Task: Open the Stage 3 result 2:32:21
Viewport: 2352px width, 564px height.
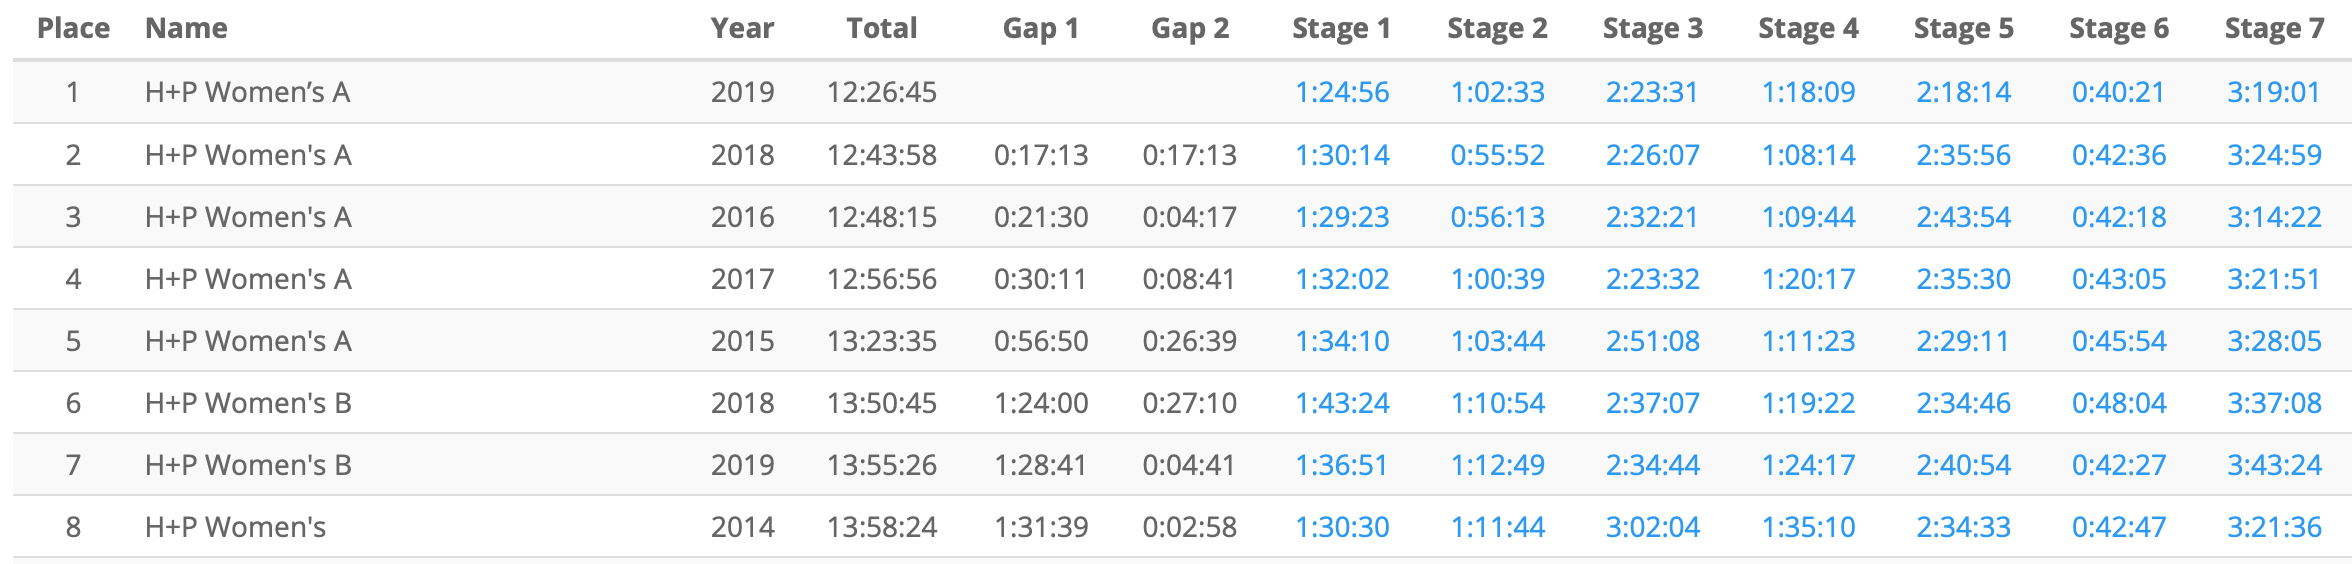Action: pyautogui.click(x=1652, y=217)
